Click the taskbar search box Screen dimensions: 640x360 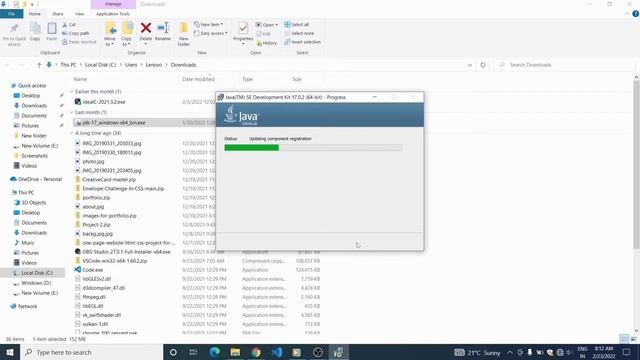click(x=91, y=352)
